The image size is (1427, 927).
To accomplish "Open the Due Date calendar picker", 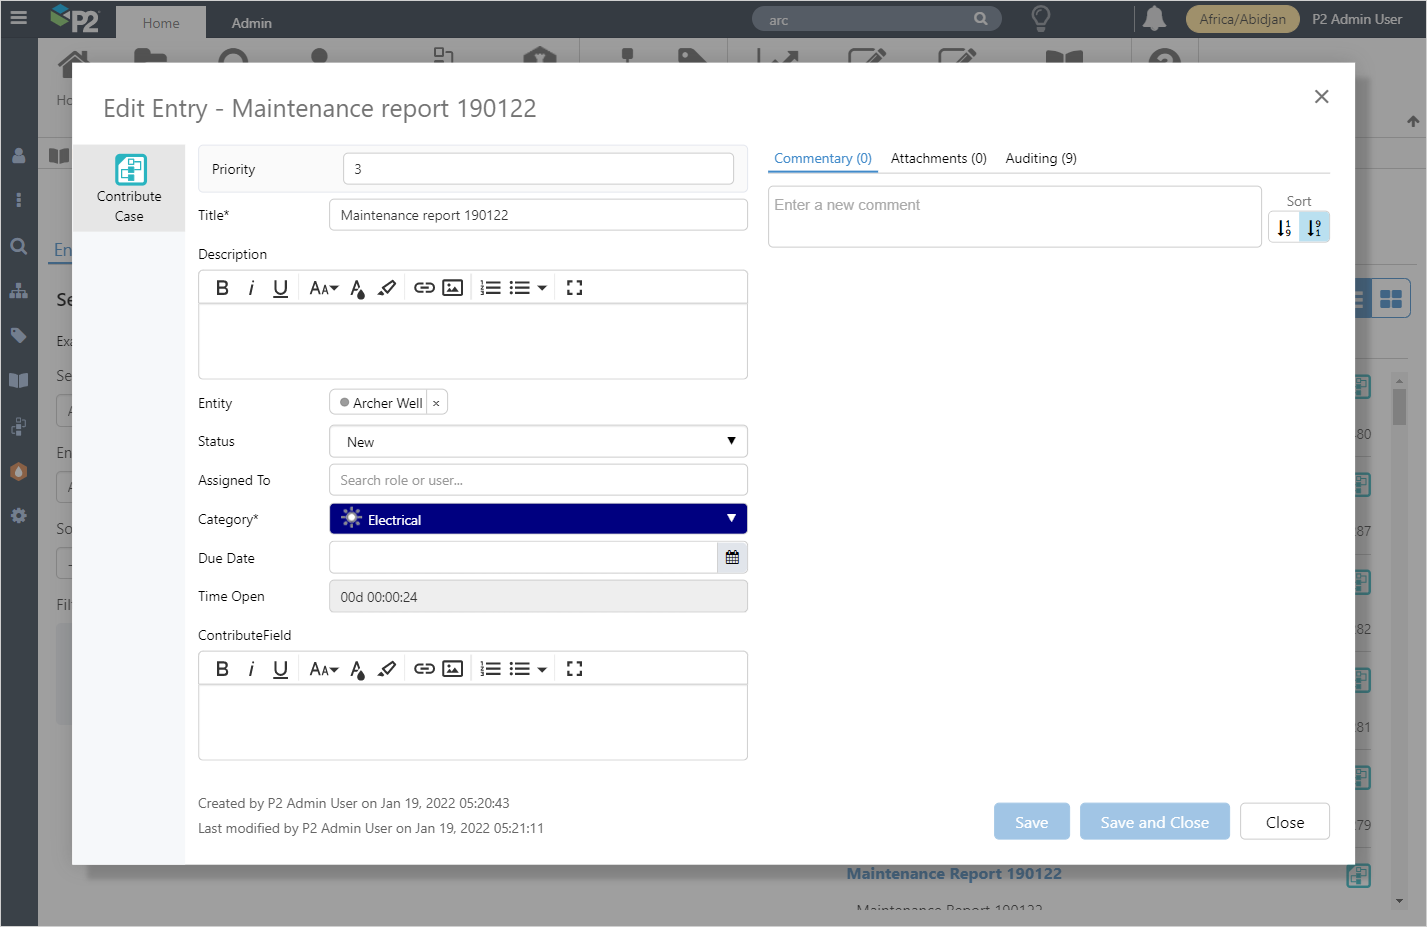I will click(x=732, y=558).
